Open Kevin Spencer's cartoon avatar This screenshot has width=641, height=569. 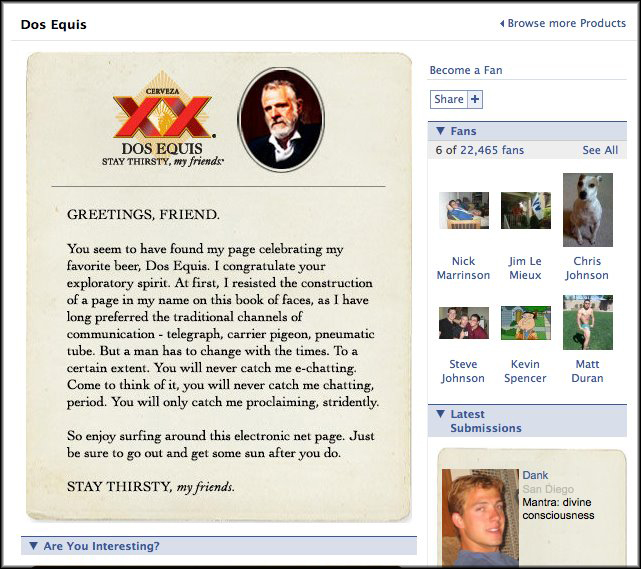526,323
